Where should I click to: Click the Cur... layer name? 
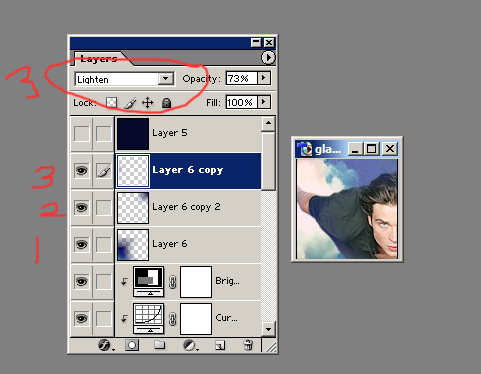(226, 318)
